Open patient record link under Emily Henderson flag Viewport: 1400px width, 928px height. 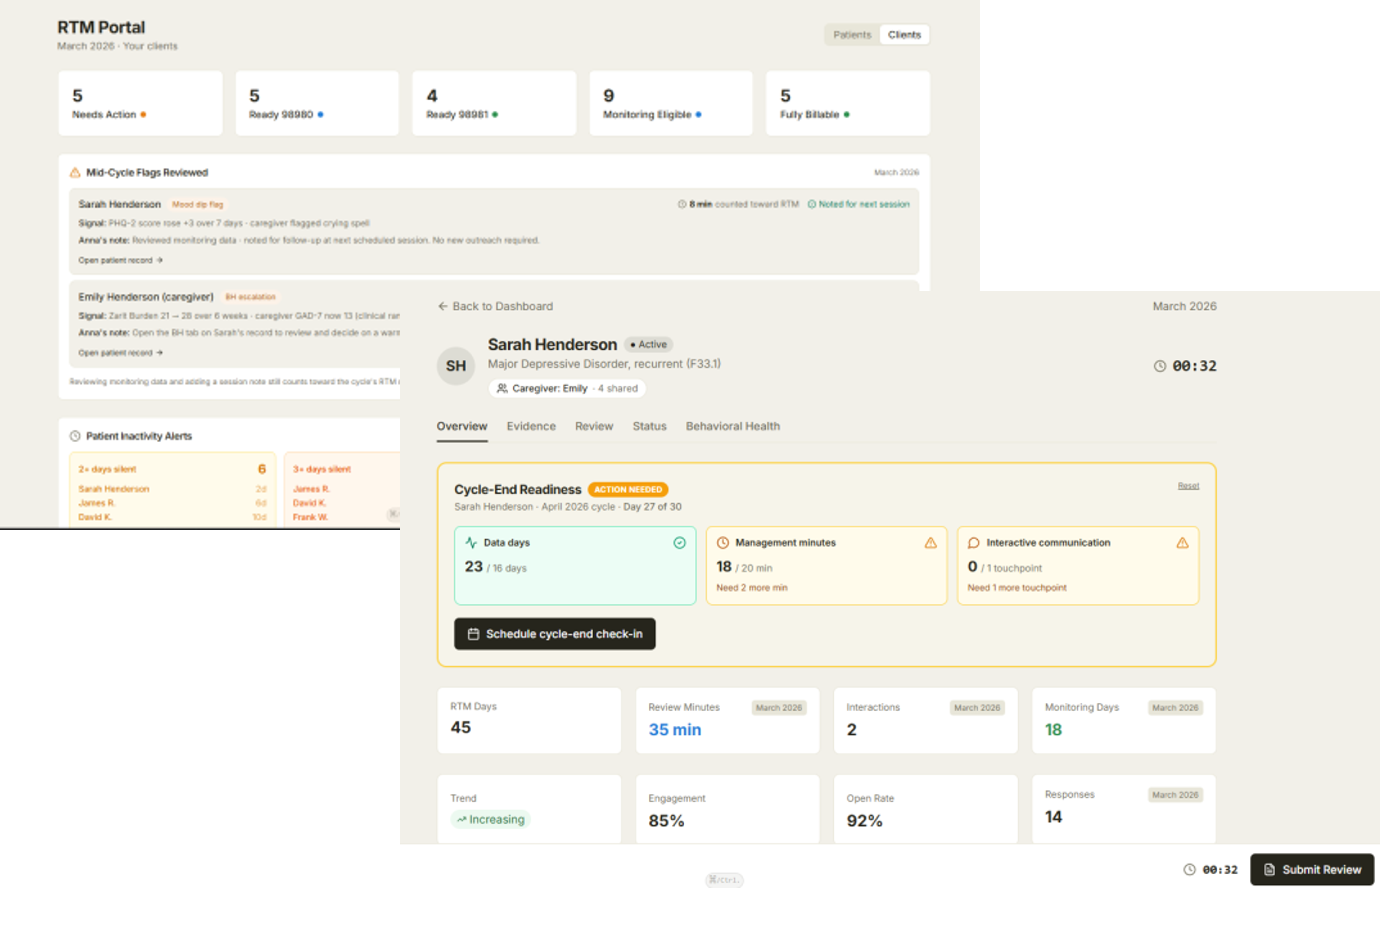pos(121,353)
